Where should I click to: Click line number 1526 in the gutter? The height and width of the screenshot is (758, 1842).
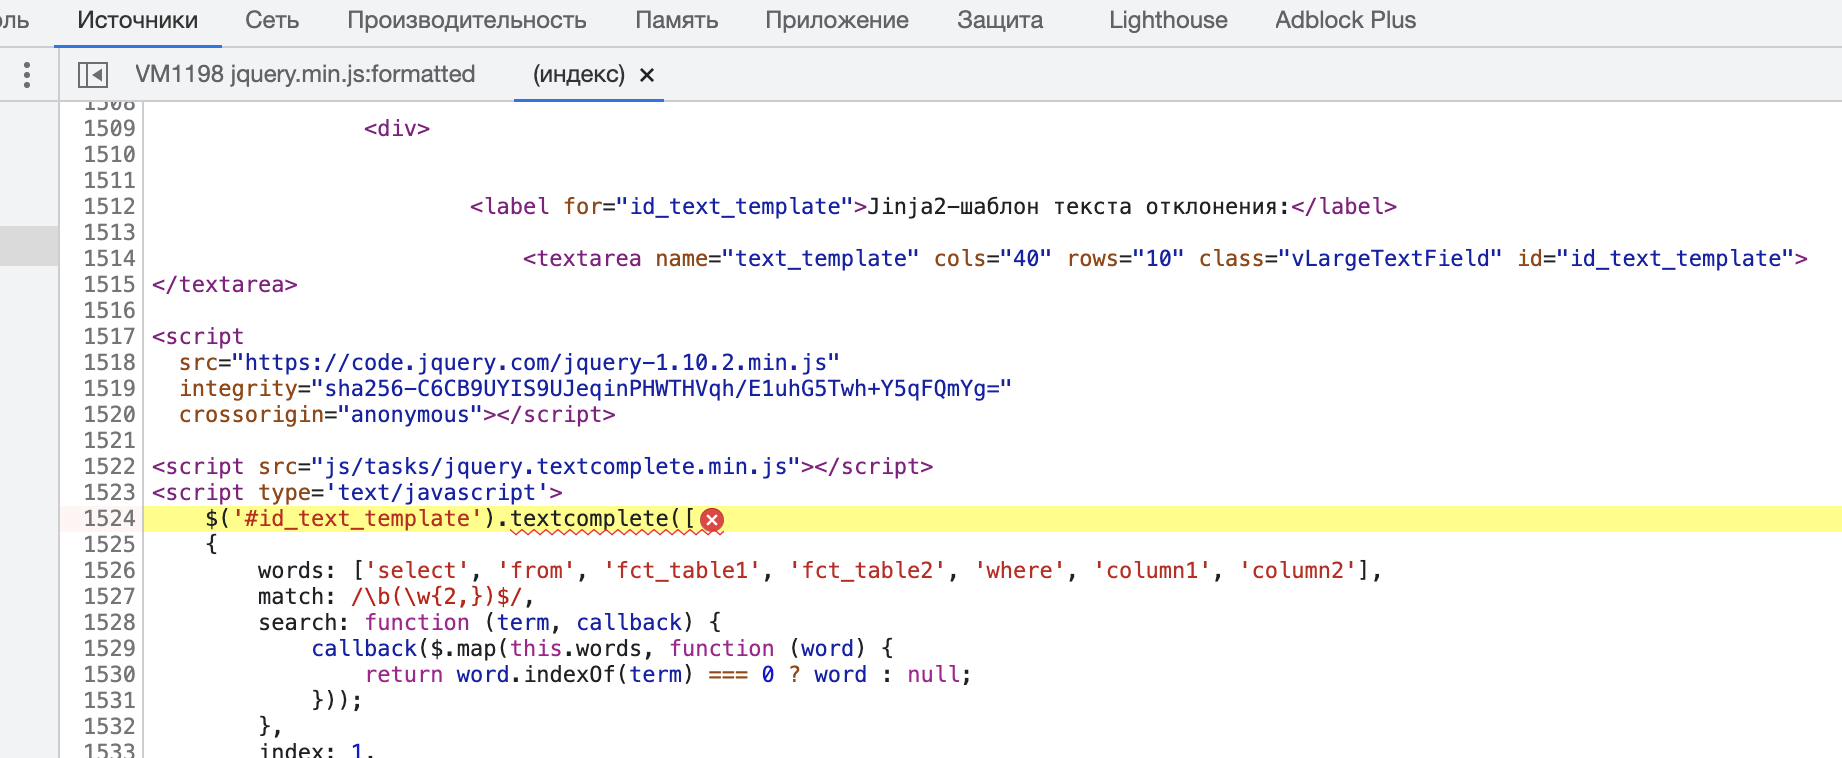tap(109, 570)
